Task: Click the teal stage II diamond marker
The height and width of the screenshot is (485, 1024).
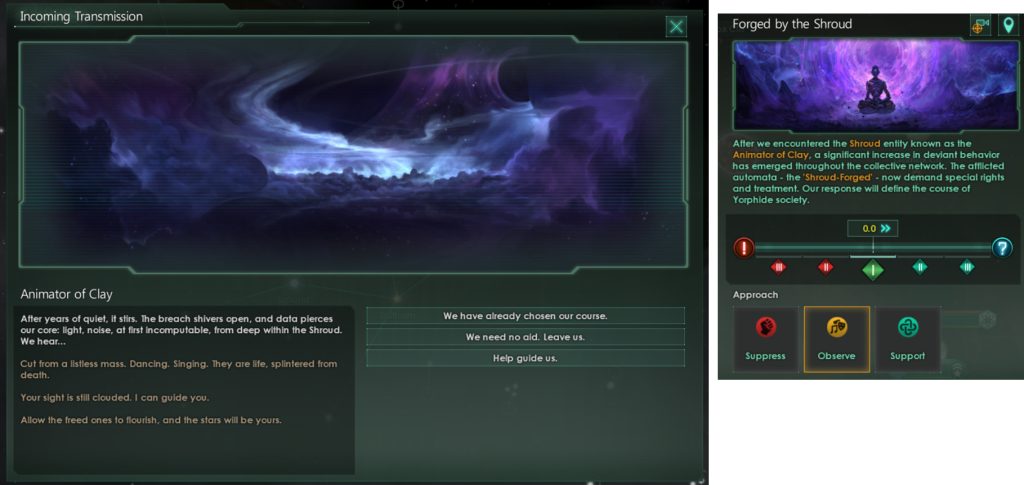Action: click(920, 267)
